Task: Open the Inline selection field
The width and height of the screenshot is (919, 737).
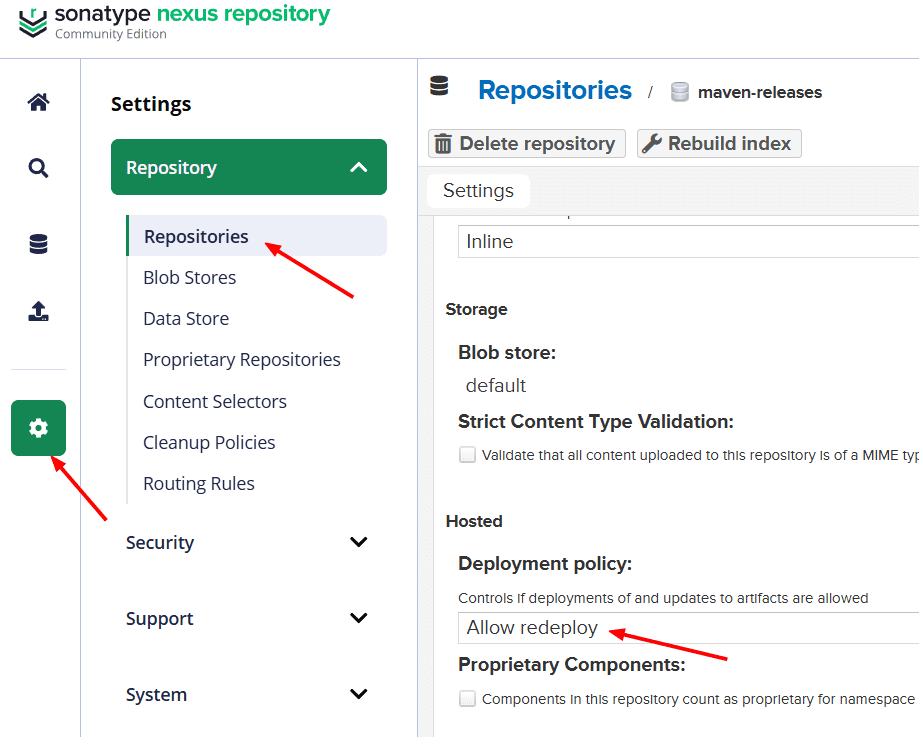Action: [x=688, y=242]
